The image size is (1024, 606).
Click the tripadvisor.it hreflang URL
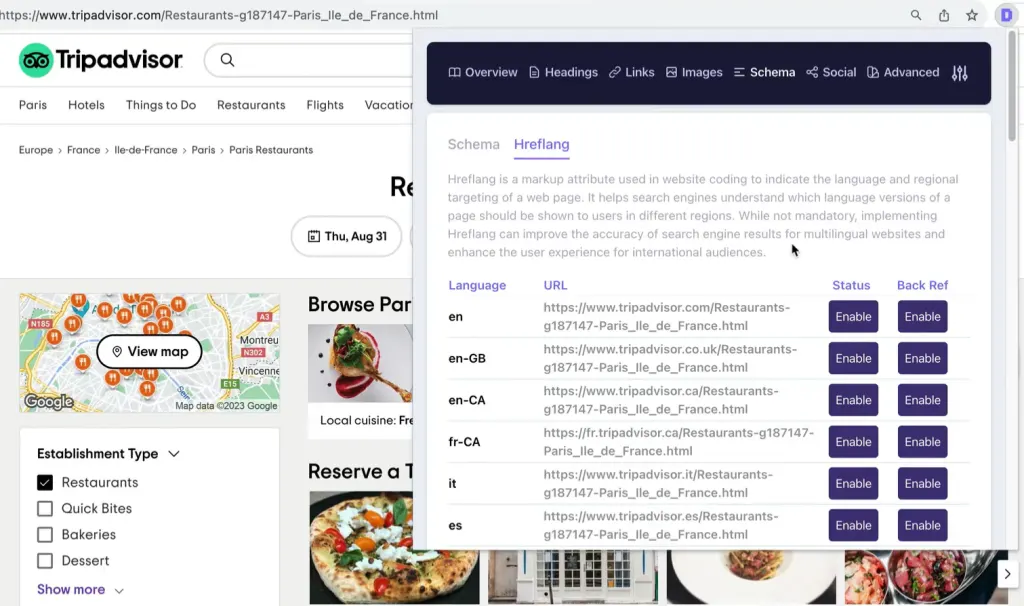pyautogui.click(x=658, y=484)
